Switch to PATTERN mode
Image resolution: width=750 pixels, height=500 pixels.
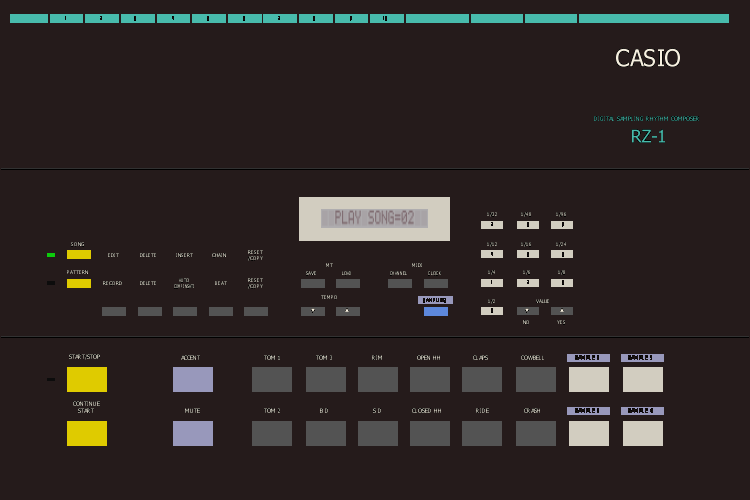click(x=79, y=283)
